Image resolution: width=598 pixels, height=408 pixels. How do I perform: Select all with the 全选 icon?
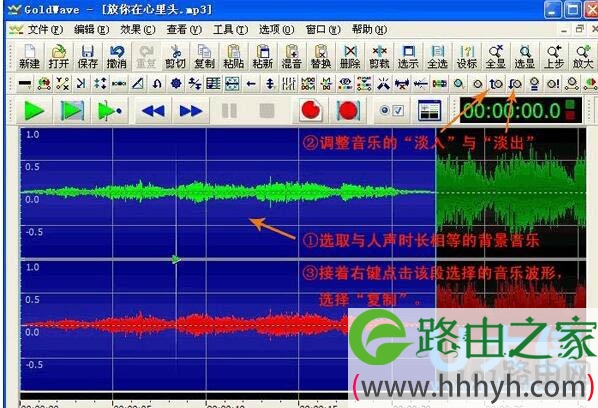click(x=437, y=56)
